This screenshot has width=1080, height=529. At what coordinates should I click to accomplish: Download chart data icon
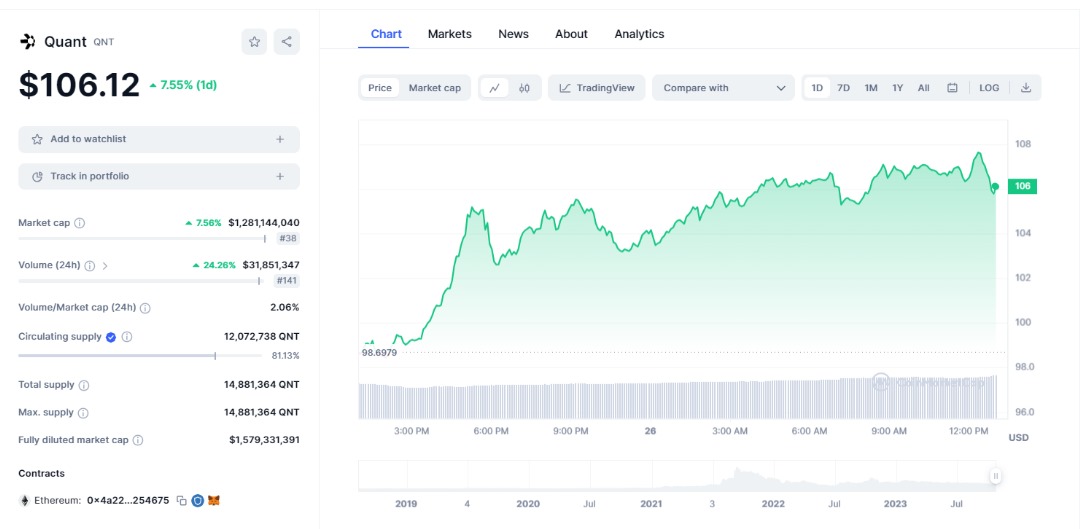1026,87
